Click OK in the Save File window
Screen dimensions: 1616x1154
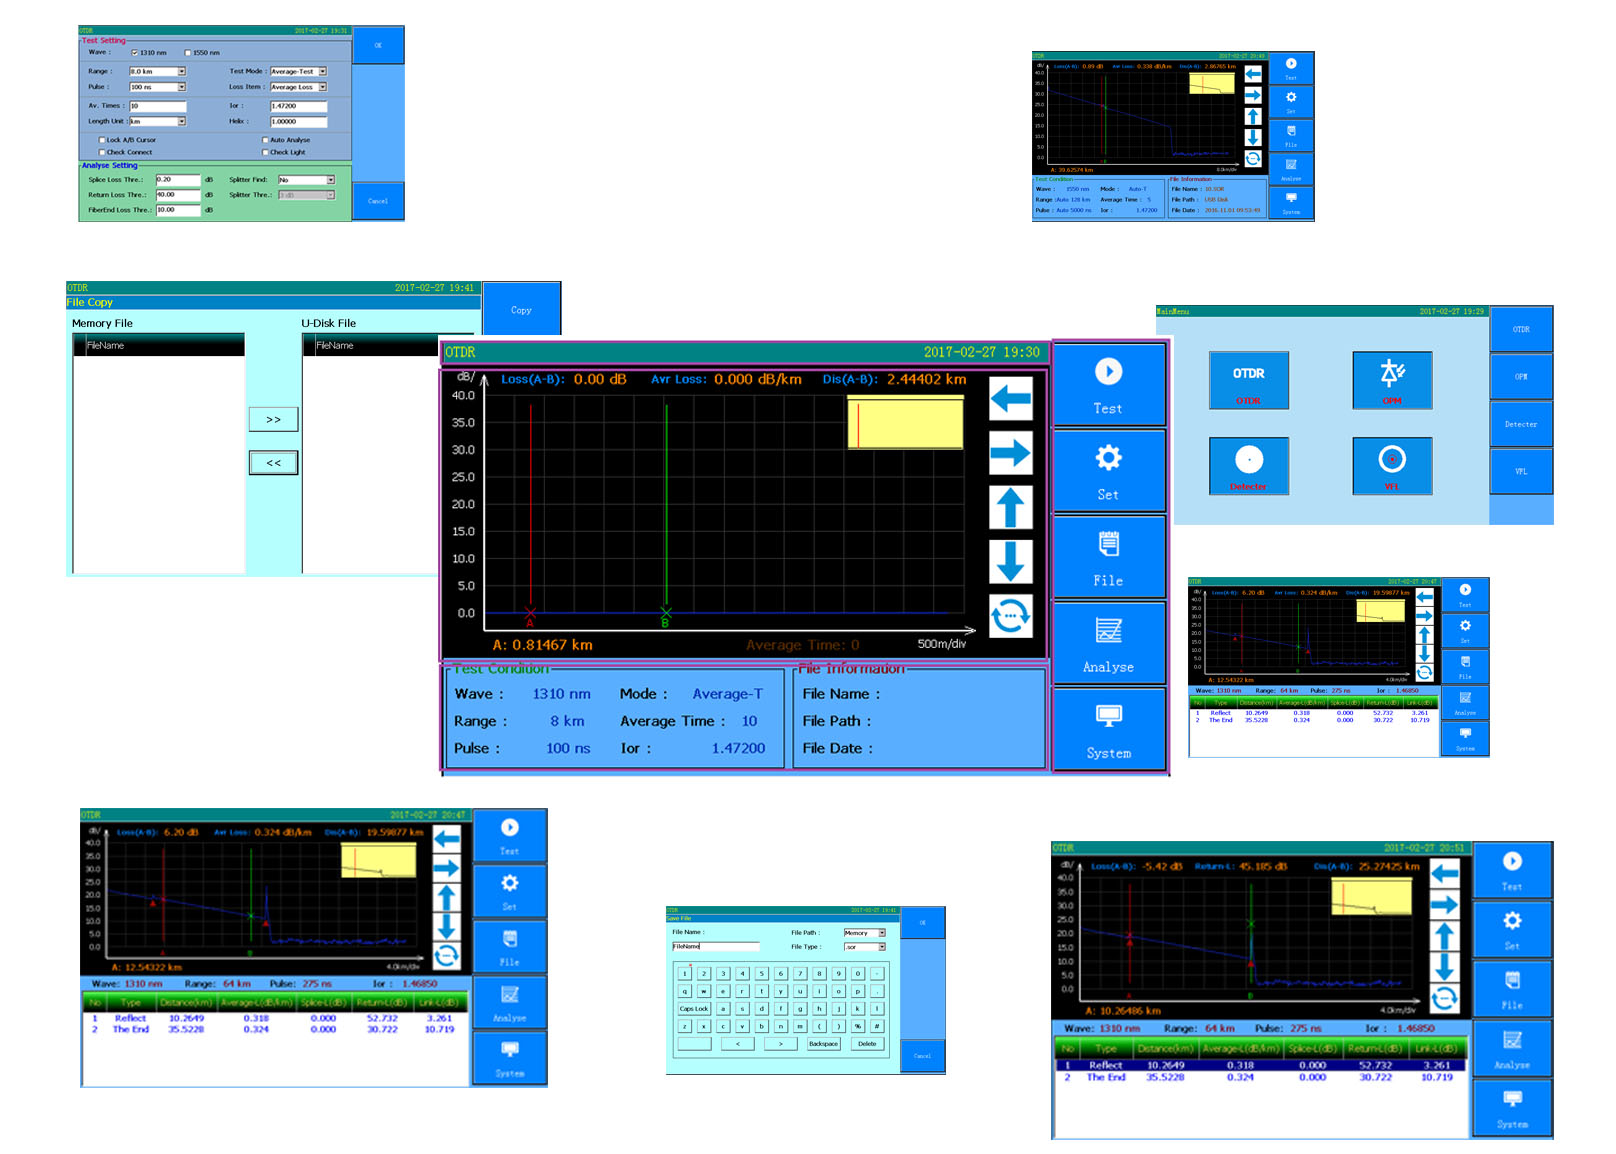[922, 923]
